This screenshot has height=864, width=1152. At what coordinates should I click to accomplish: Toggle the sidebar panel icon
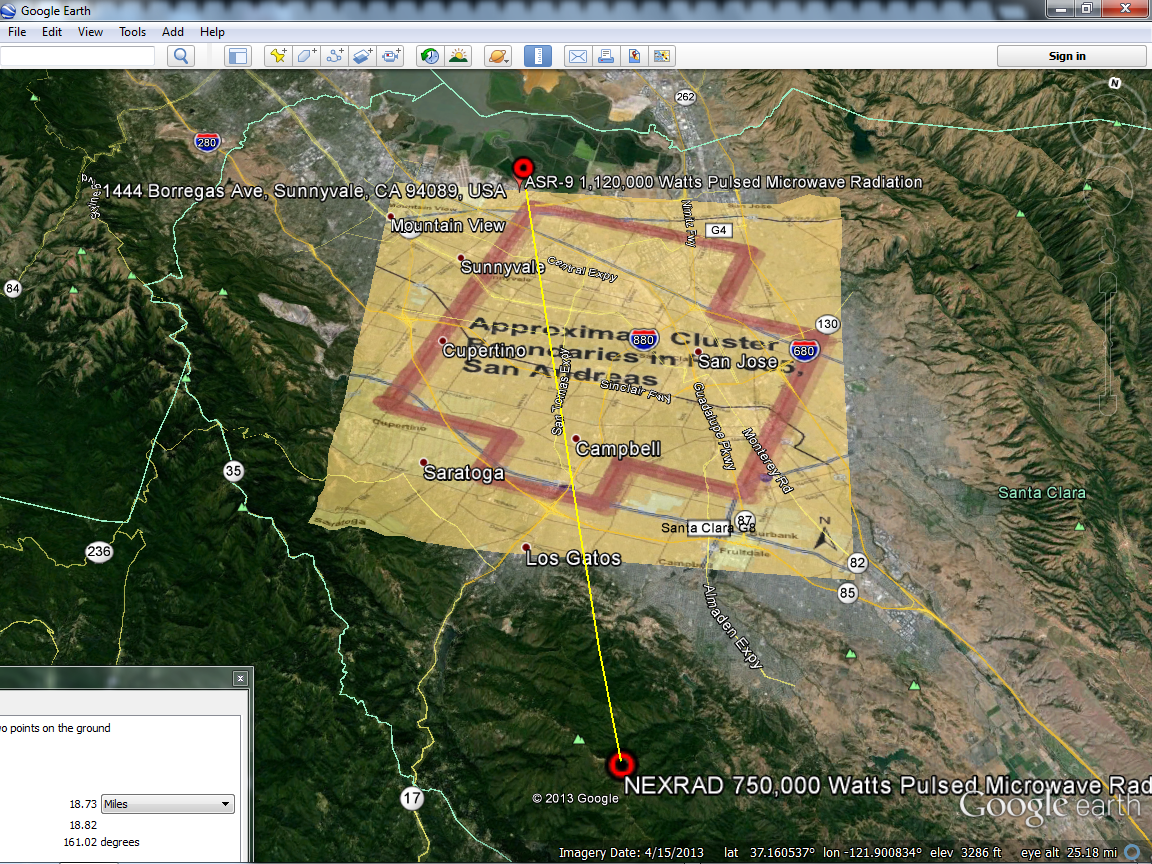pyautogui.click(x=237, y=56)
